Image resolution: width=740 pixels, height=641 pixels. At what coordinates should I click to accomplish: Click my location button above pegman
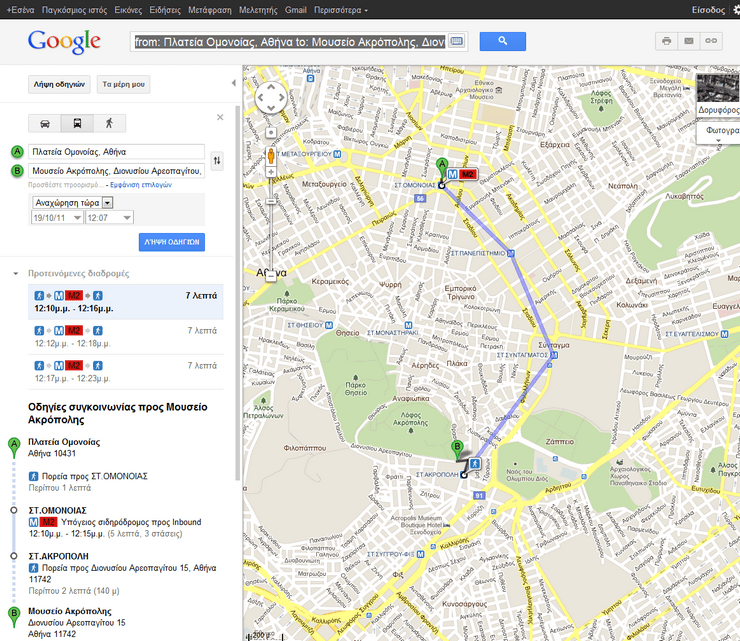[271, 133]
